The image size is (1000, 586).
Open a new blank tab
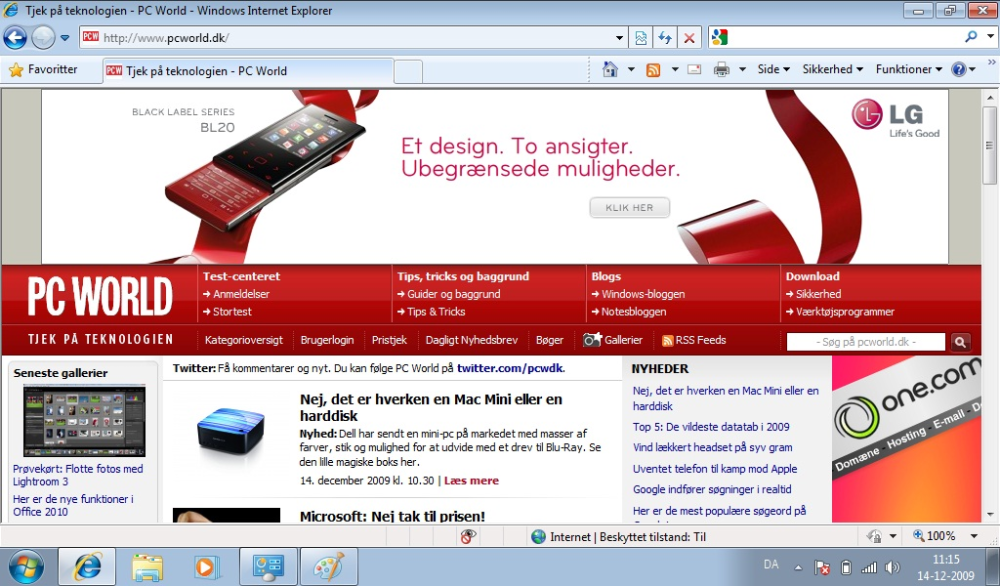click(x=408, y=71)
